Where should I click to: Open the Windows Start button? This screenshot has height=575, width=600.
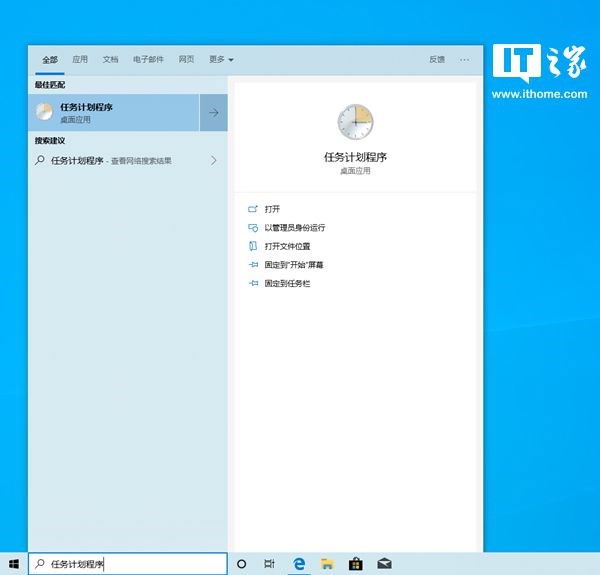tap(14, 564)
